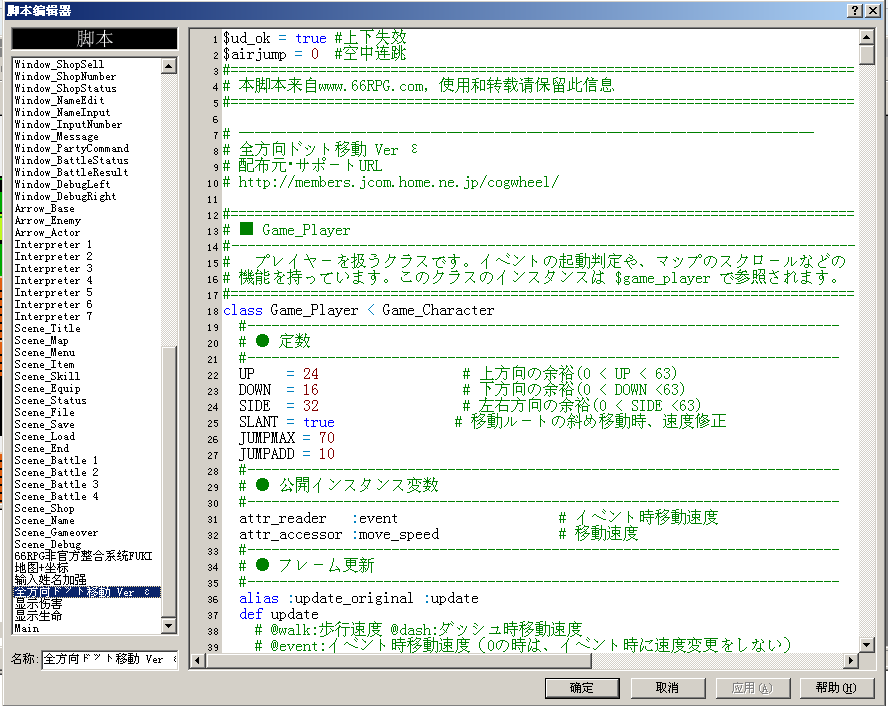Select Scene_File script
The height and width of the screenshot is (706, 888).
coord(44,412)
